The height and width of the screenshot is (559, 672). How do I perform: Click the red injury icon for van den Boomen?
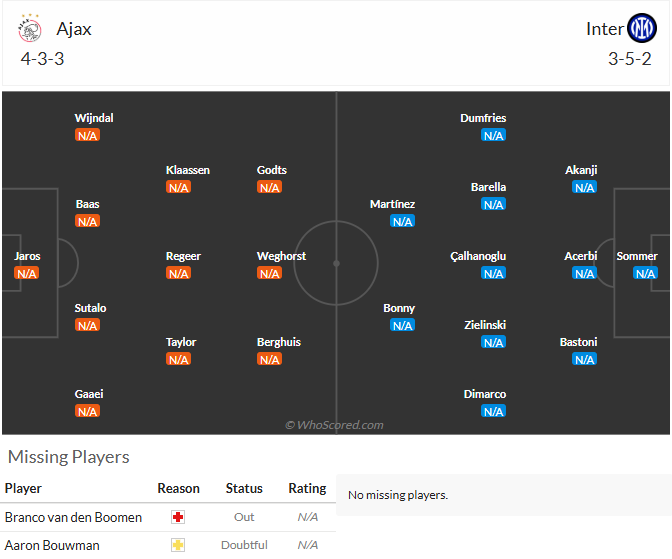(178, 517)
